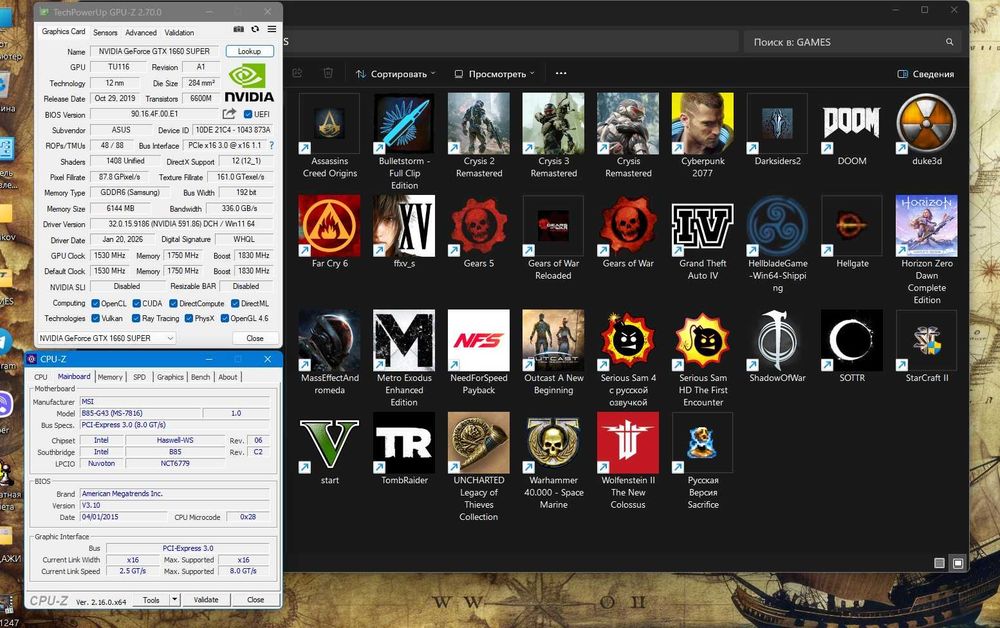Click the Close button in CPU-Z
This screenshot has height=628, width=1000.
coord(256,599)
